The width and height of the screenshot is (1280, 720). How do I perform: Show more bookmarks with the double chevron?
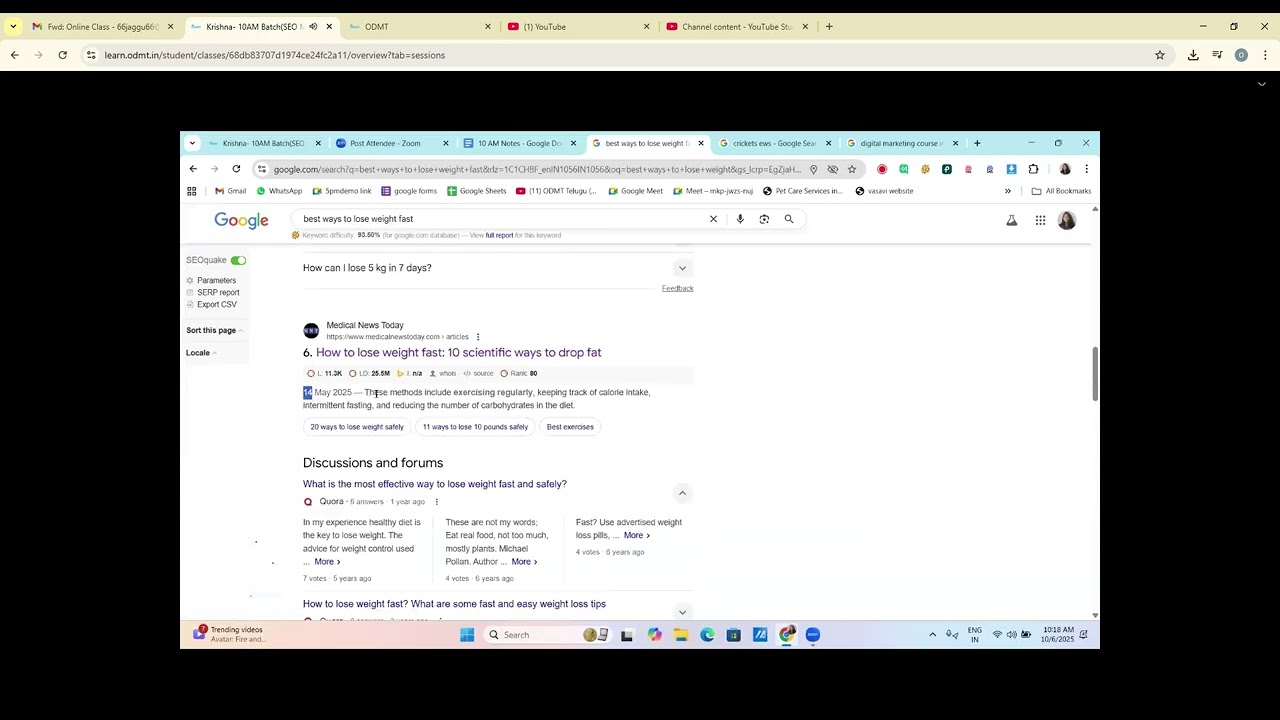coord(1008,191)
